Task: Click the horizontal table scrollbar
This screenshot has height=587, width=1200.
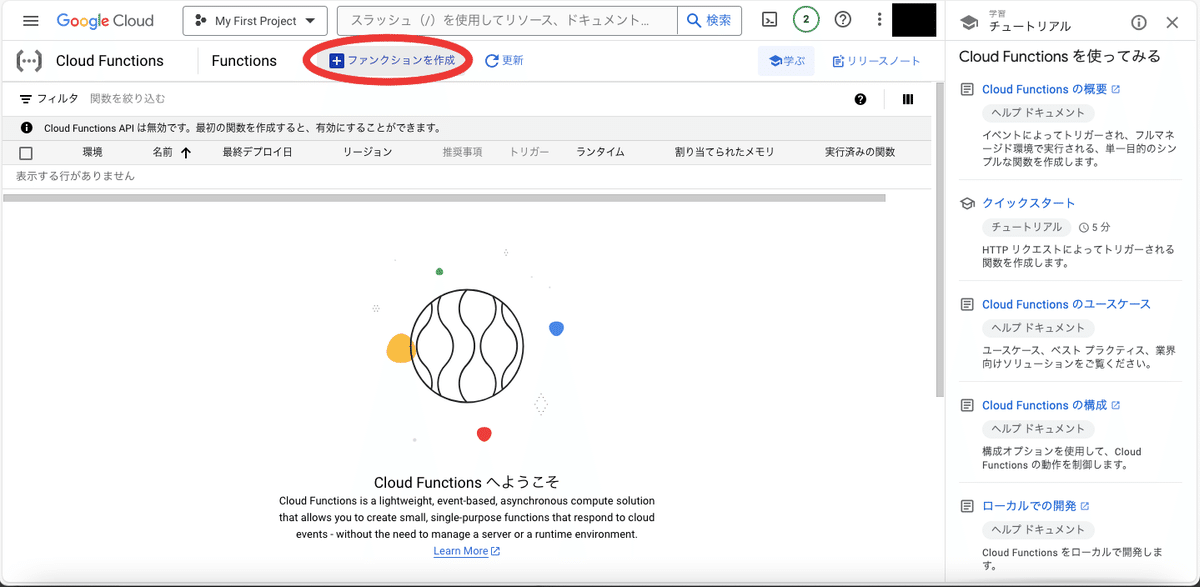Action: 444,198
